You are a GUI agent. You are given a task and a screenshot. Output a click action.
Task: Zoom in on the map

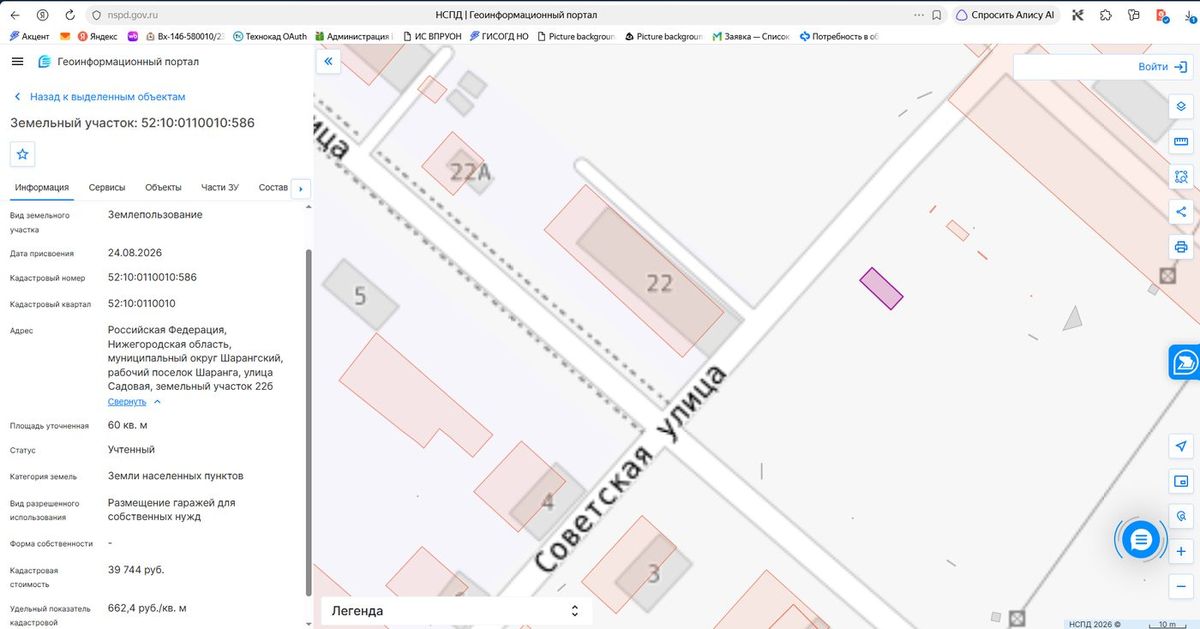click(1181, 551)
